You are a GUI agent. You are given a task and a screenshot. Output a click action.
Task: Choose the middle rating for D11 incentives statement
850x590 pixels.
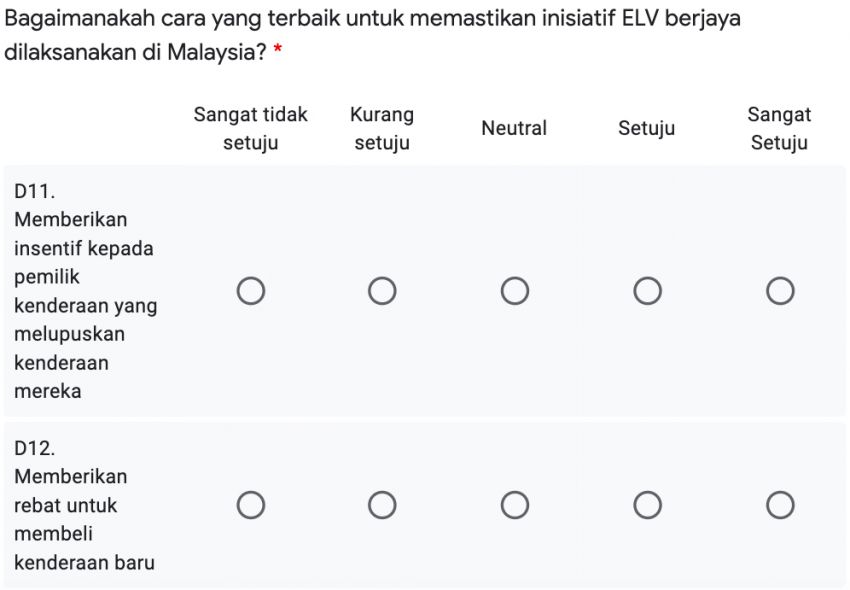tap(515, 291)
